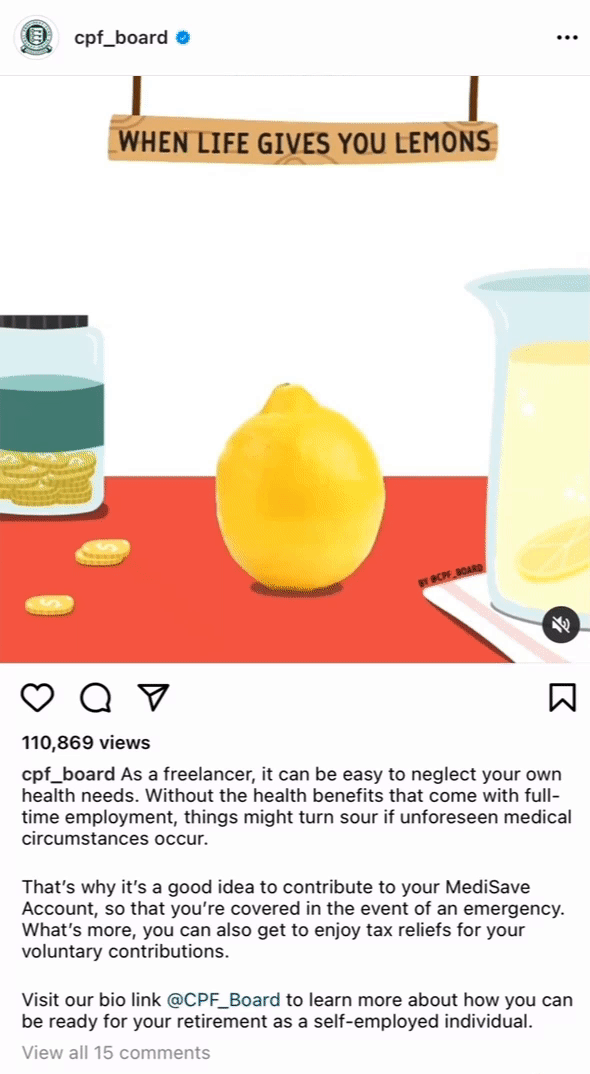This screenshot has height=1074, width=590.
Task: Click the loose gold coin on the table
Action: click(50, 605)
